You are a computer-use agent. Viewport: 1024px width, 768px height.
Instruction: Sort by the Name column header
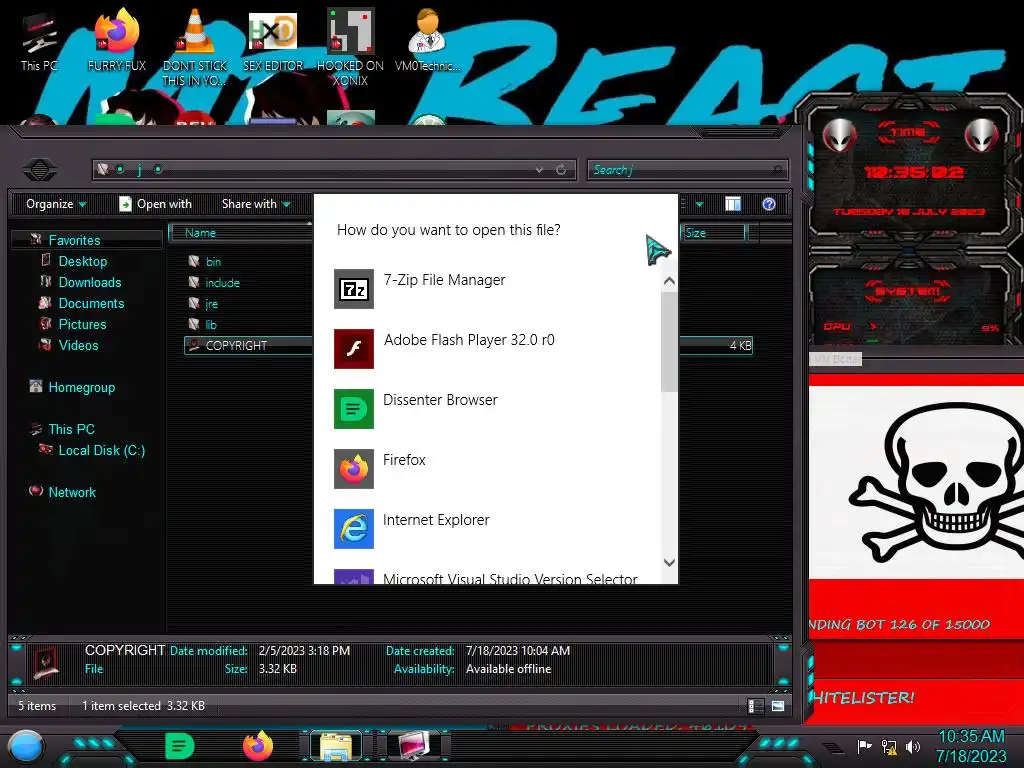click(240, 232)
